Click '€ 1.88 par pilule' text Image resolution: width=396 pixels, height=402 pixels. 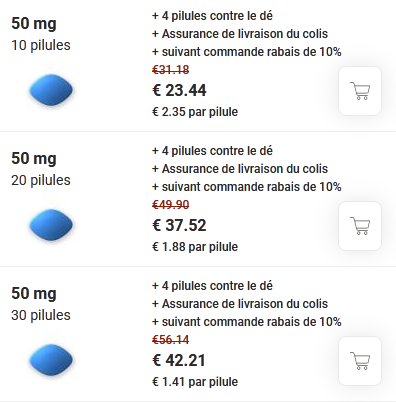[x=195, y=247]
